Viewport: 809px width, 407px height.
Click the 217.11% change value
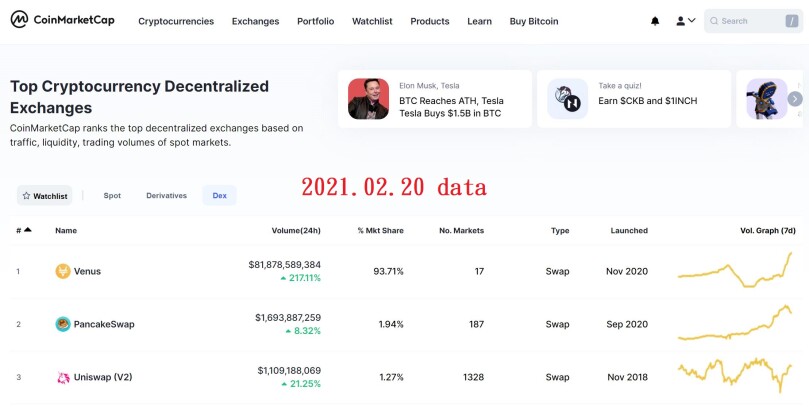[x=300, y=278]
